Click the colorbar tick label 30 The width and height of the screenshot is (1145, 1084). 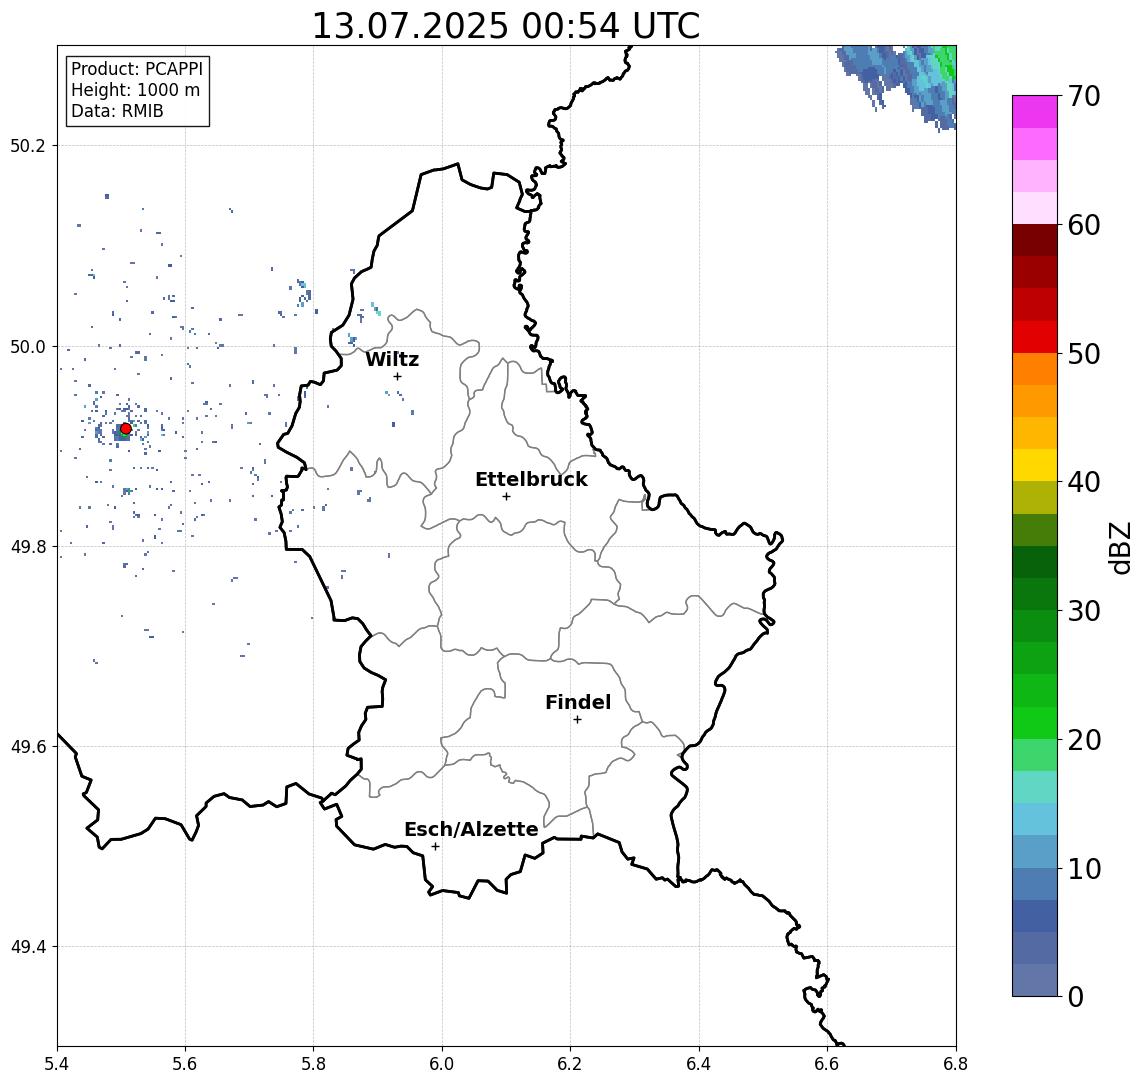tap(1084, 611)
